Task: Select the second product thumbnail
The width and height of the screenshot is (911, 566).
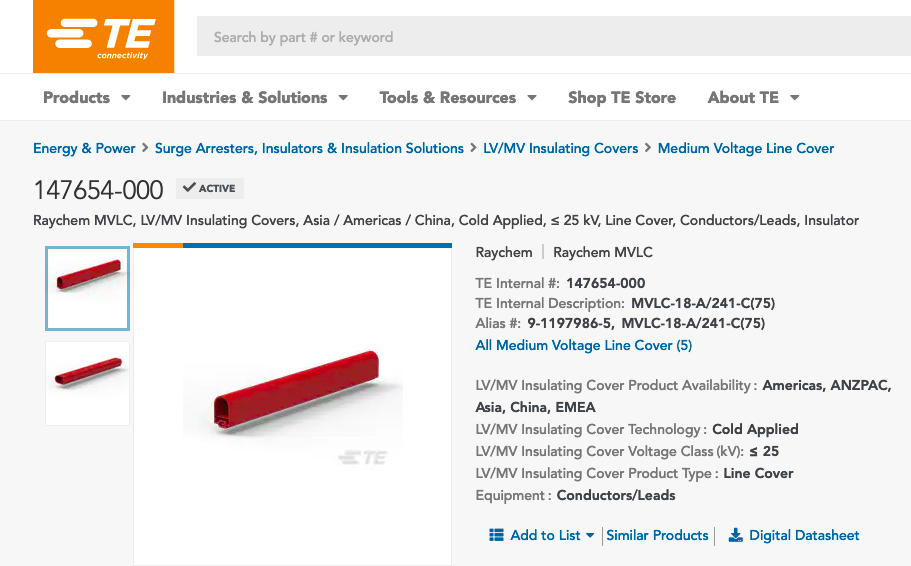Action: 88,382
